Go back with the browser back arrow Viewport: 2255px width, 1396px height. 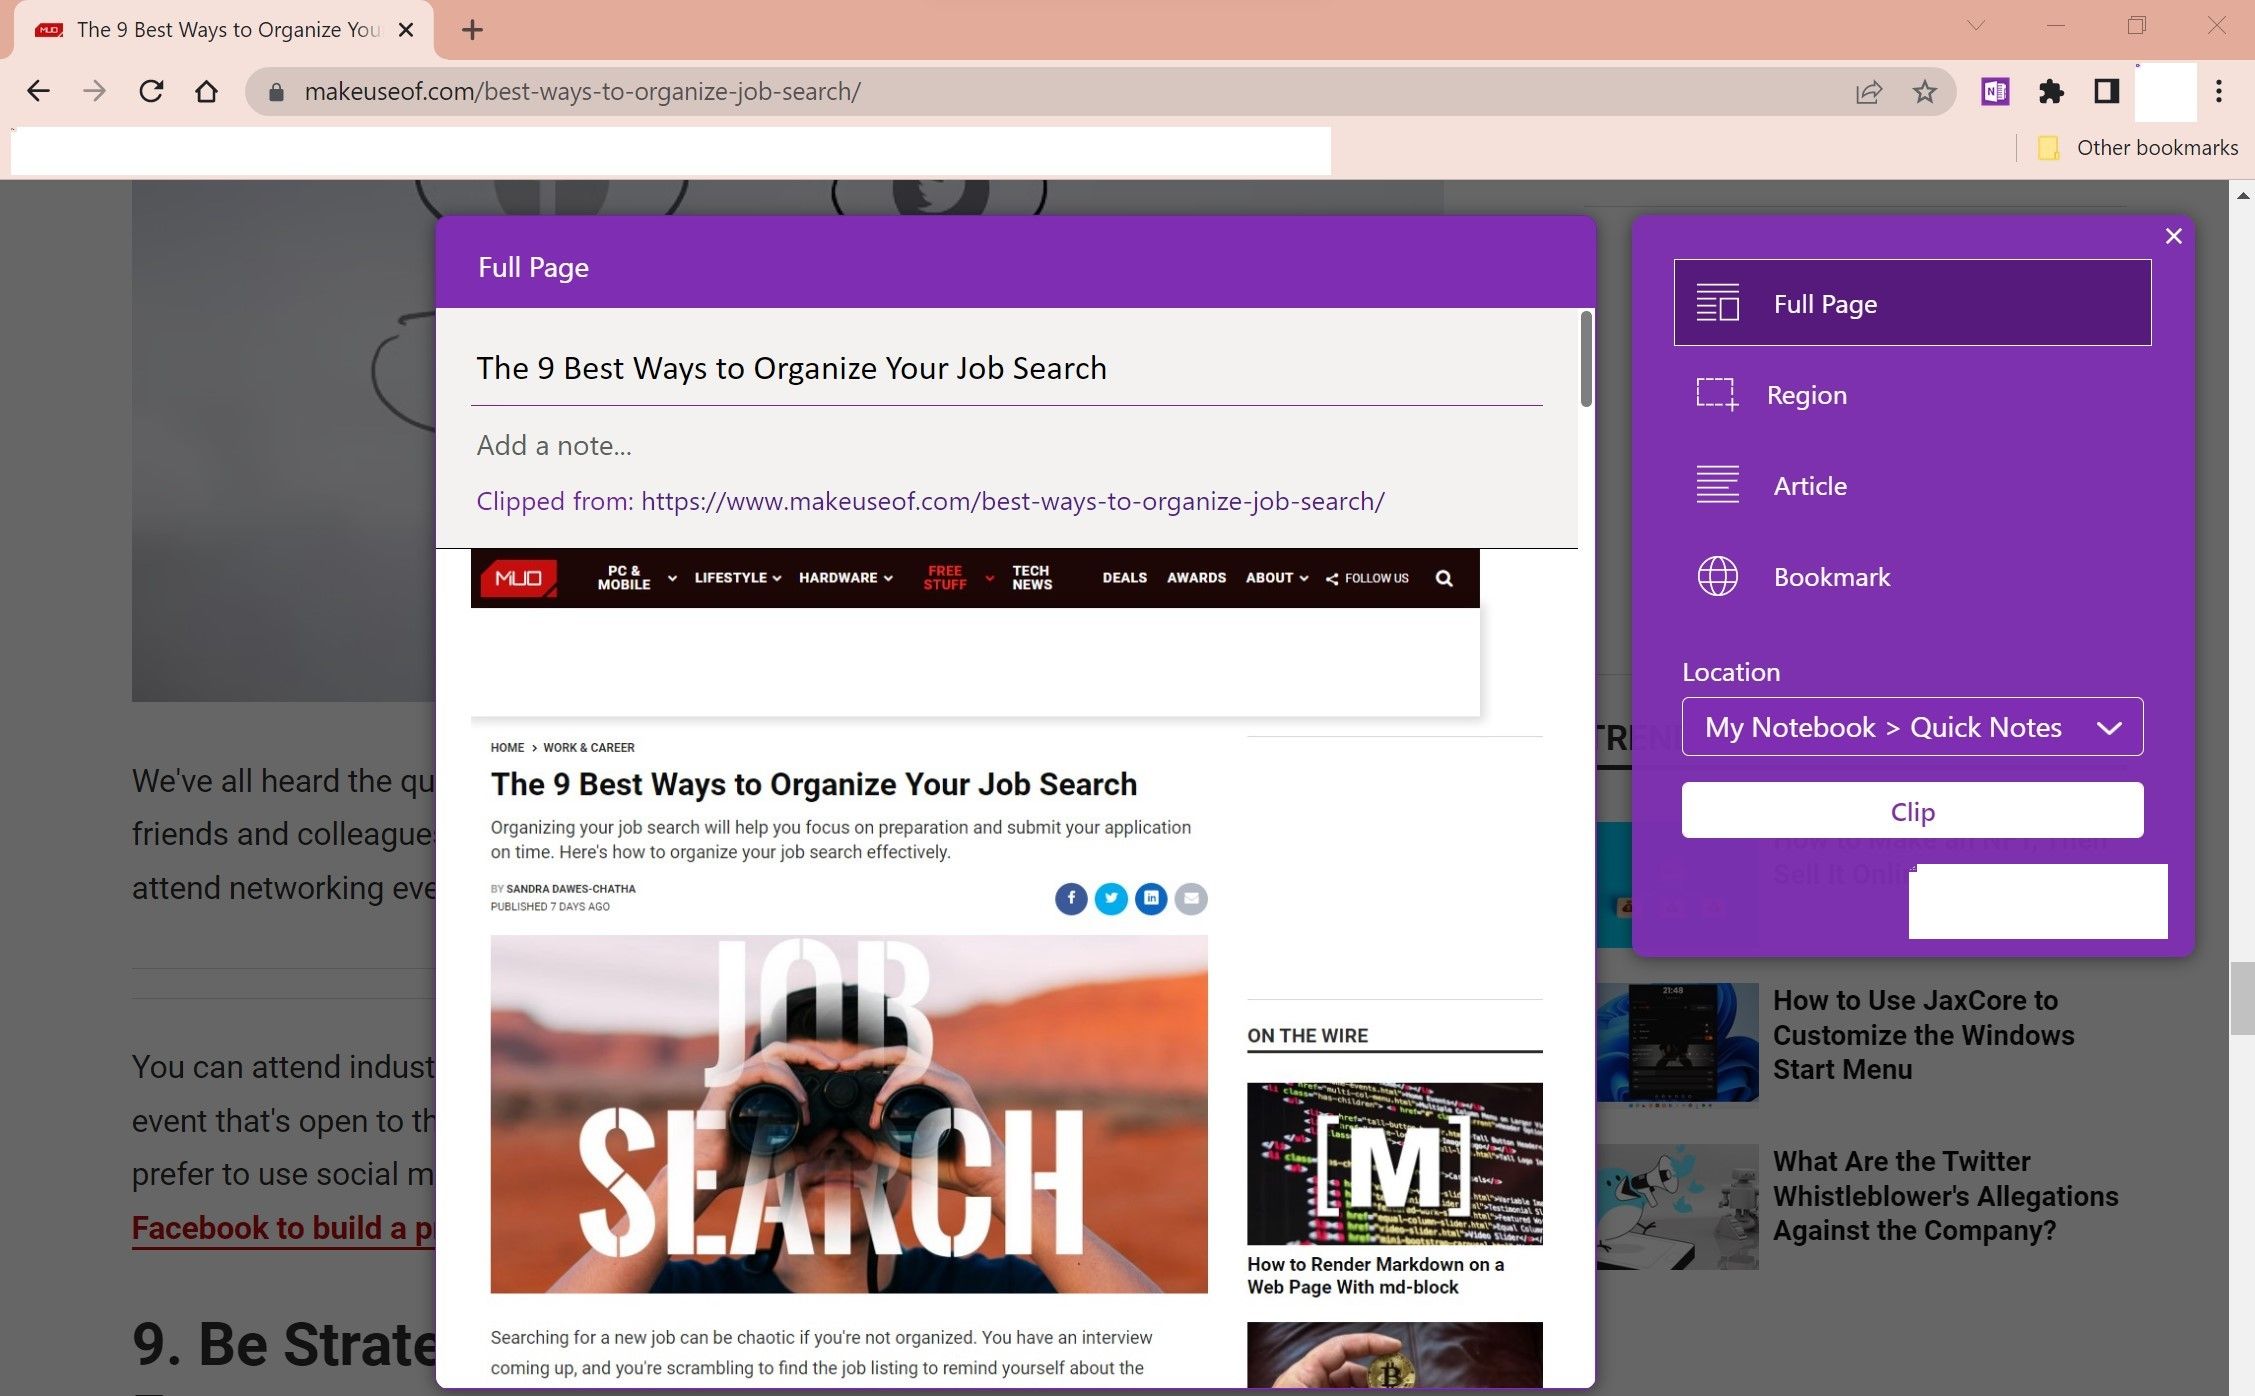coord(38,91)
